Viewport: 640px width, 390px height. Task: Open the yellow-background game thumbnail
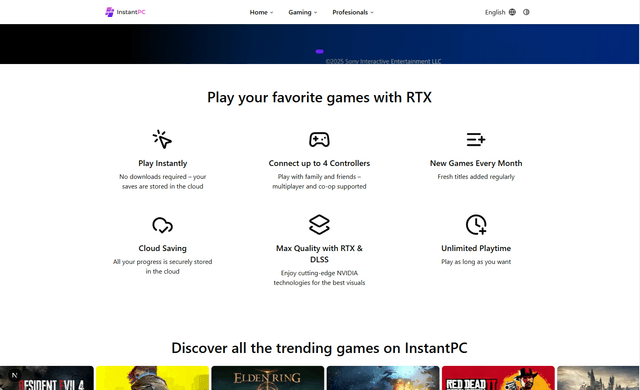(x=153, y=378)
